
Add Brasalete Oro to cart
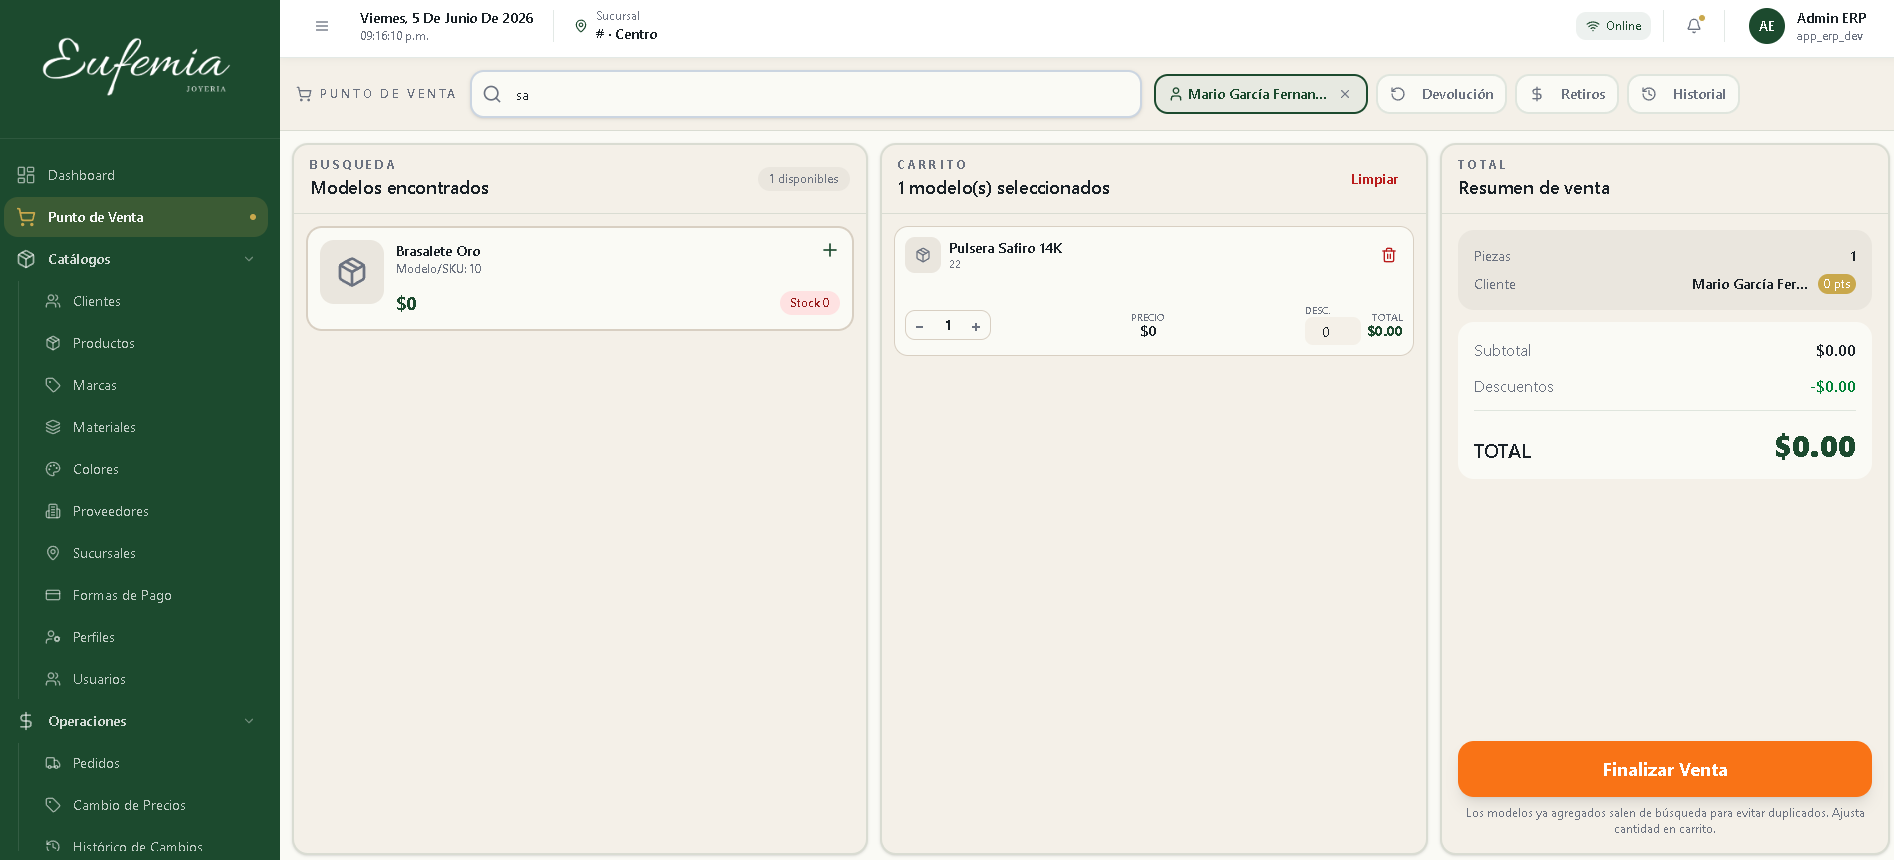click(830, 250)
